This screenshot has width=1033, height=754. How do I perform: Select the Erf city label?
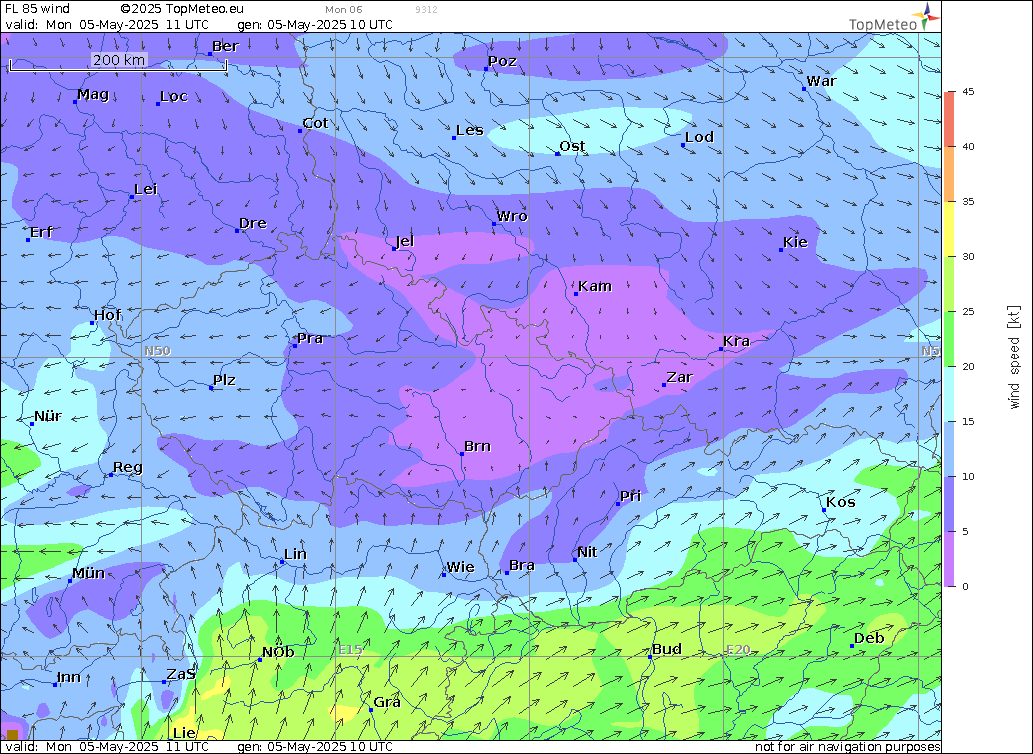tap(42, 232)
